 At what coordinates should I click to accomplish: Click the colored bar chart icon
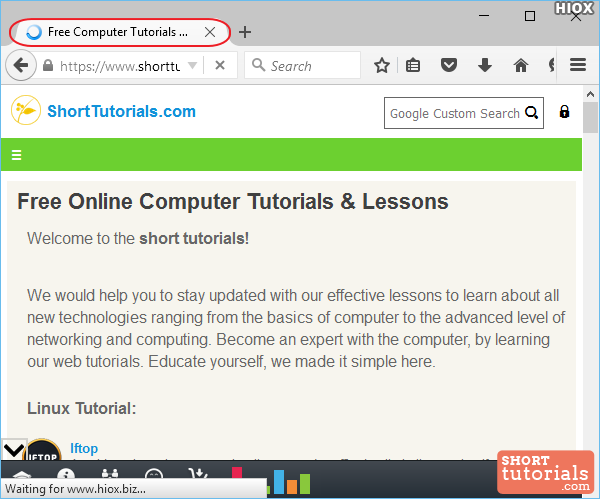(291, 480)
